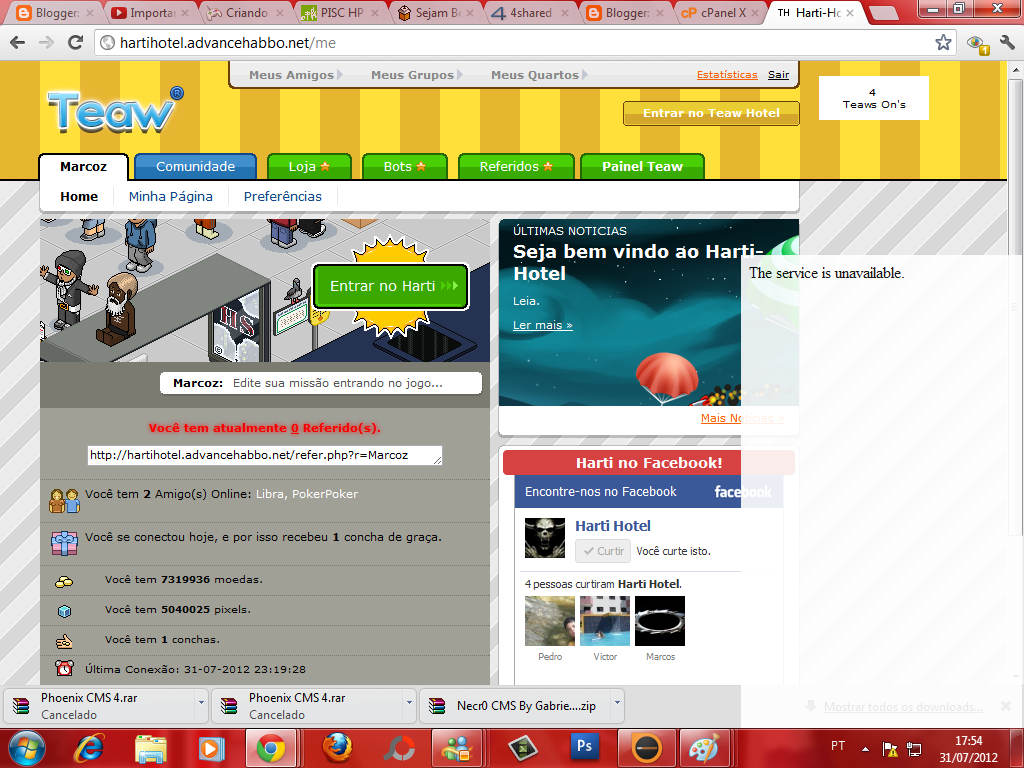1025x768 pixels.
Task: Click the Marcoz mission text box
Action: (x=321, y=383)
